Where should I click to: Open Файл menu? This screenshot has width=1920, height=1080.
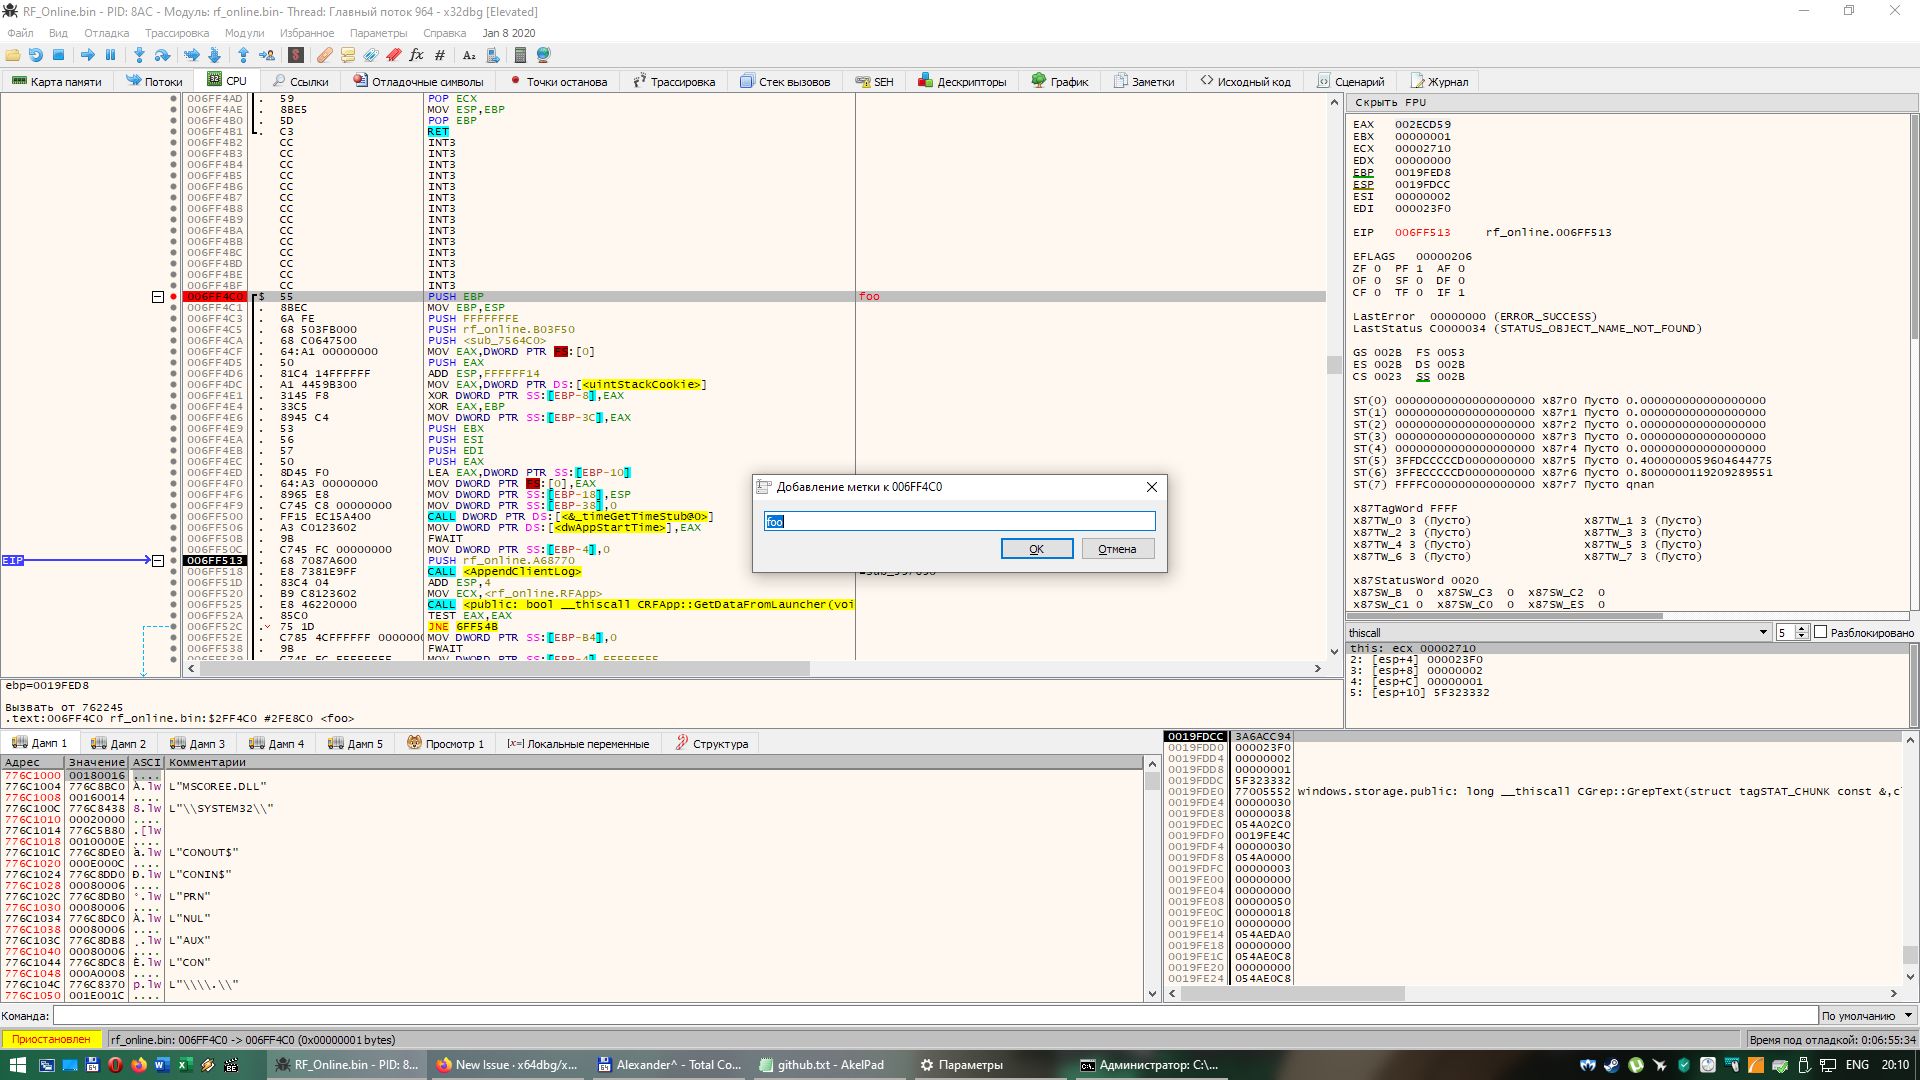tap(20, 33)
